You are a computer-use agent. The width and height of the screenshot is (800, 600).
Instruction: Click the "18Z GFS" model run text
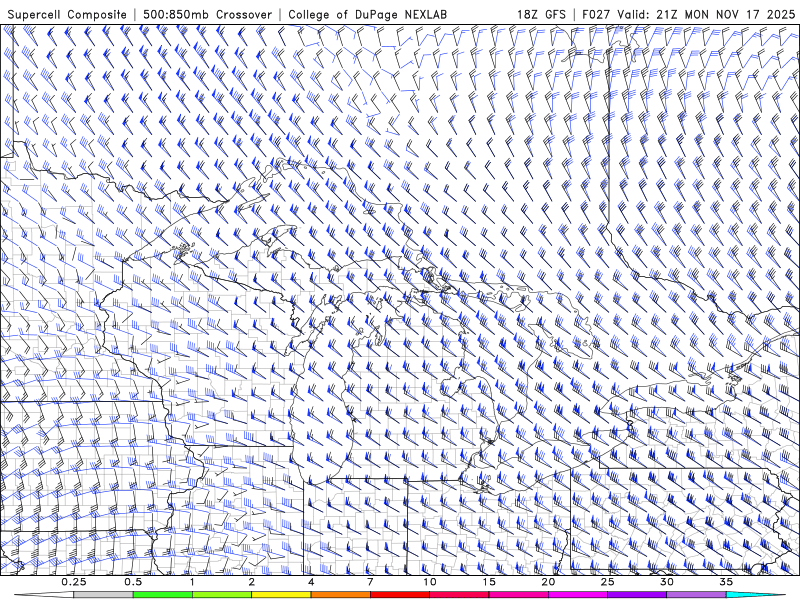[541, 14]
